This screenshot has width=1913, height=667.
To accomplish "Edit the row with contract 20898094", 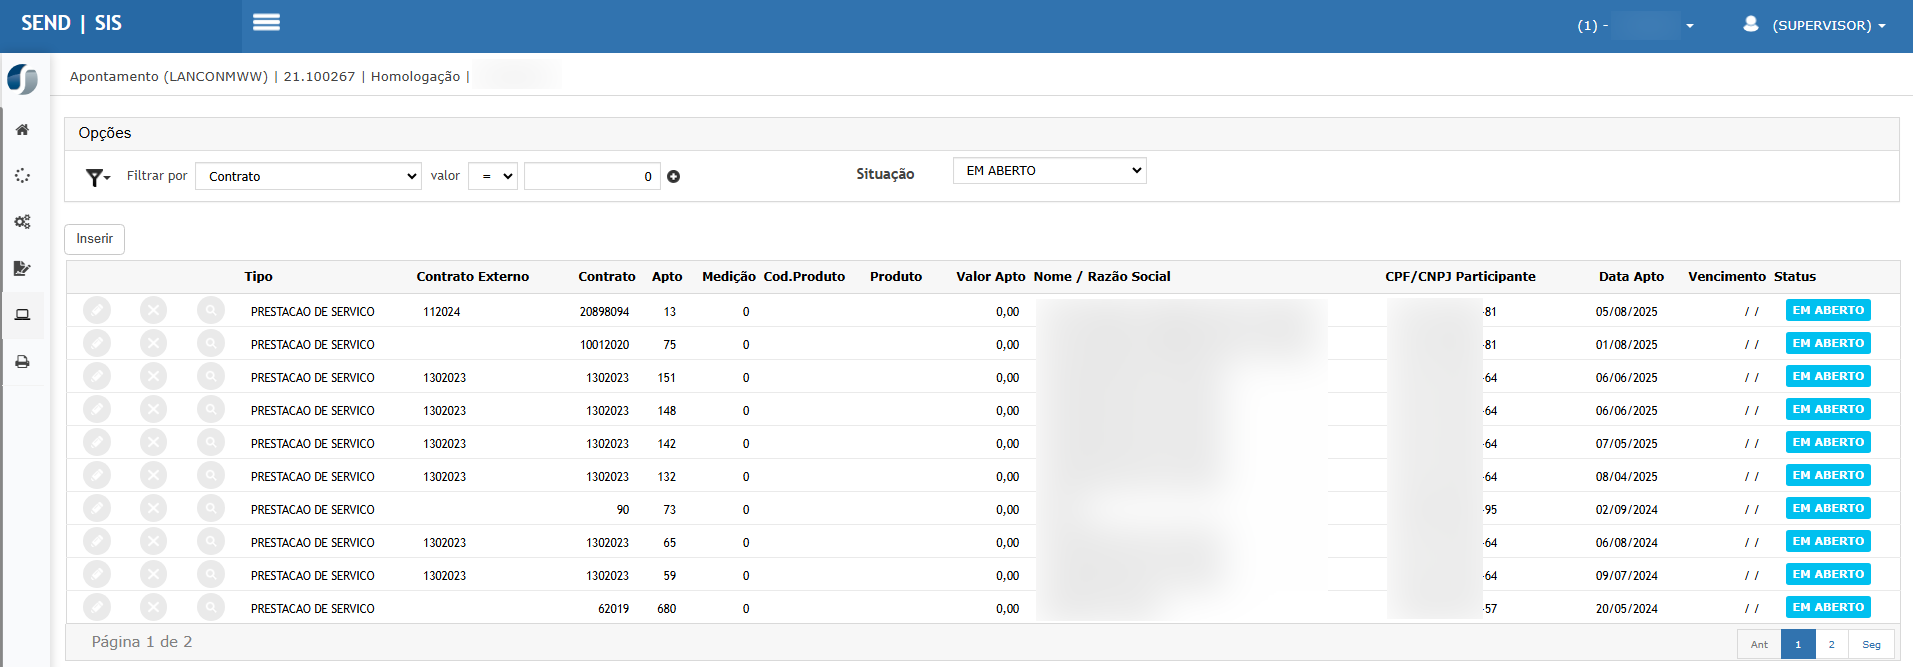I will pyautogui.click(x=97, y=311).
